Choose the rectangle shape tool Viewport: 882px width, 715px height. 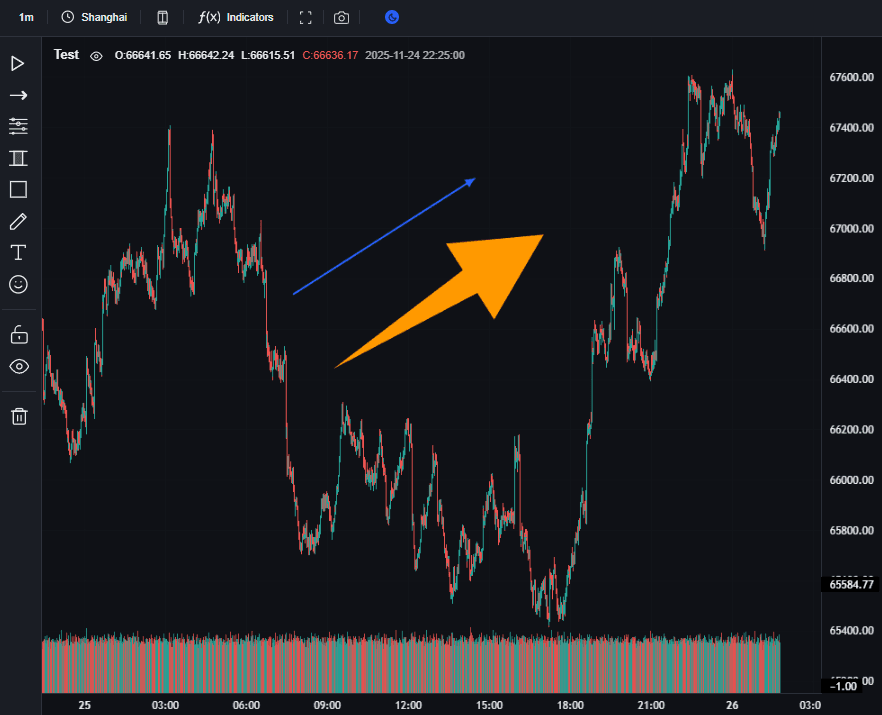click(x=18, y=189)
